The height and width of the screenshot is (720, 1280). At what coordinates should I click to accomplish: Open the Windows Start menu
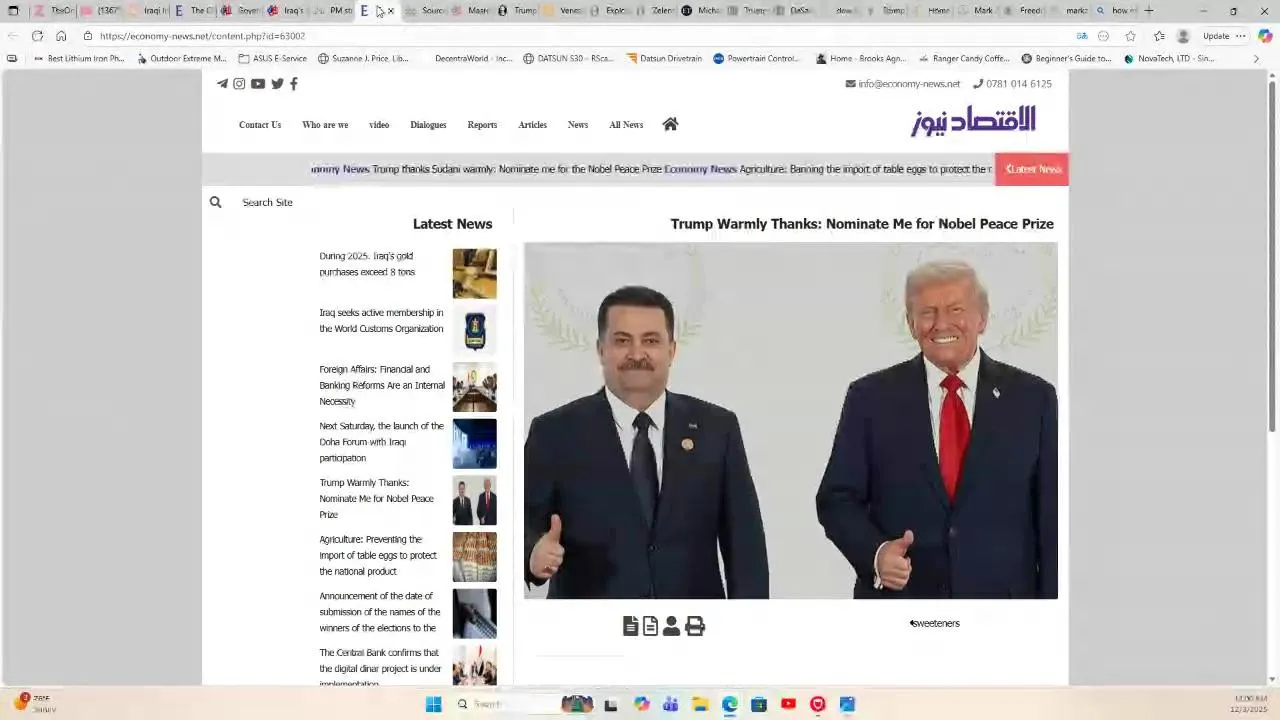(433, 704)
